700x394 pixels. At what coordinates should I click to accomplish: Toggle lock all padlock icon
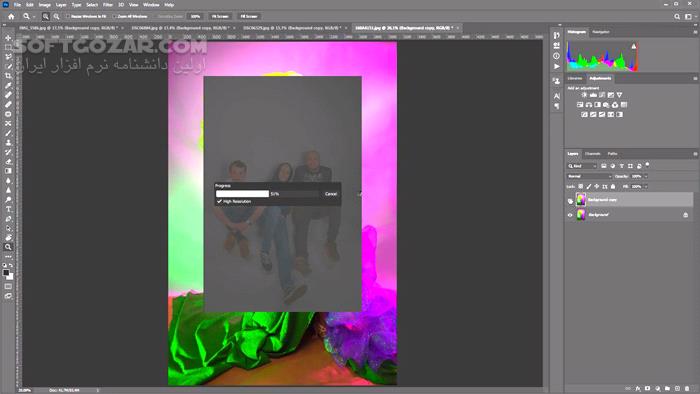(x=613, y=187)
